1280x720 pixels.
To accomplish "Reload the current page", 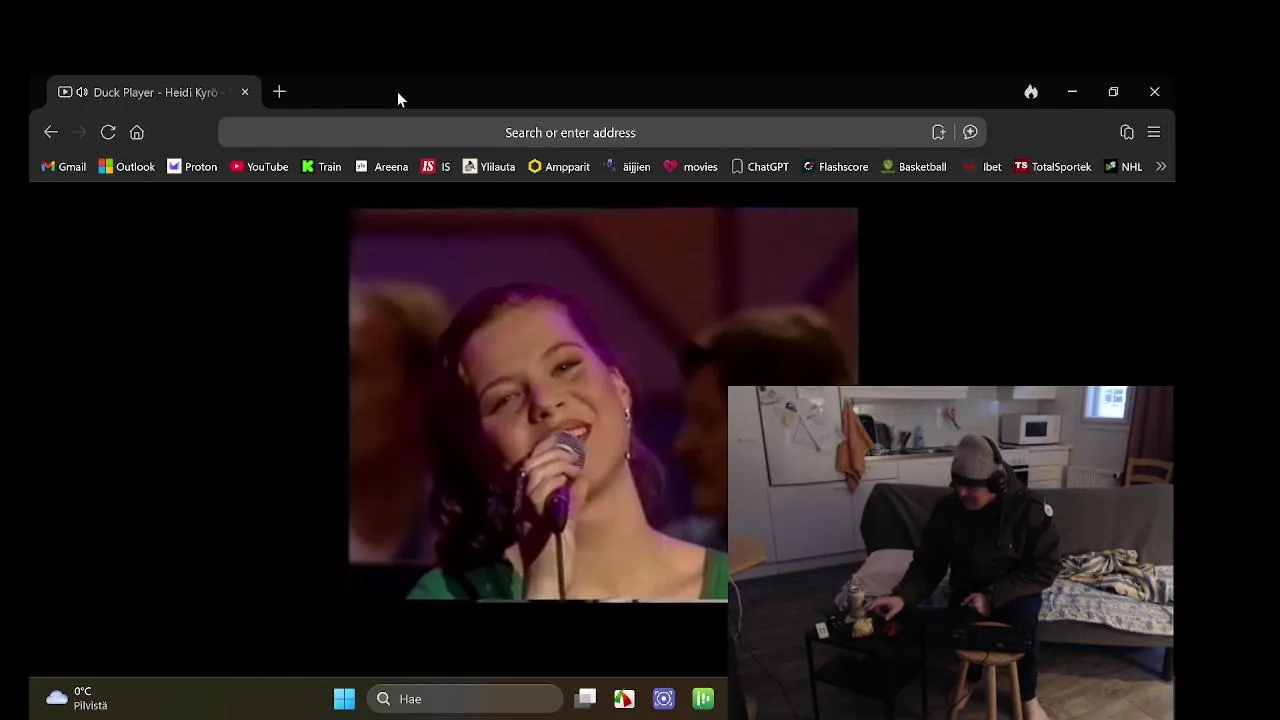I will tap(108, 132).
